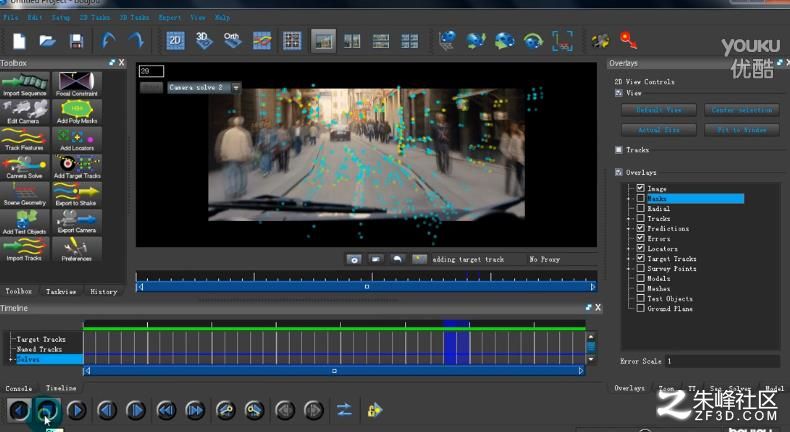The height and width of the screenshot is (432, 790).
Task: Open the Export menu
Action: tap(170, 18)
